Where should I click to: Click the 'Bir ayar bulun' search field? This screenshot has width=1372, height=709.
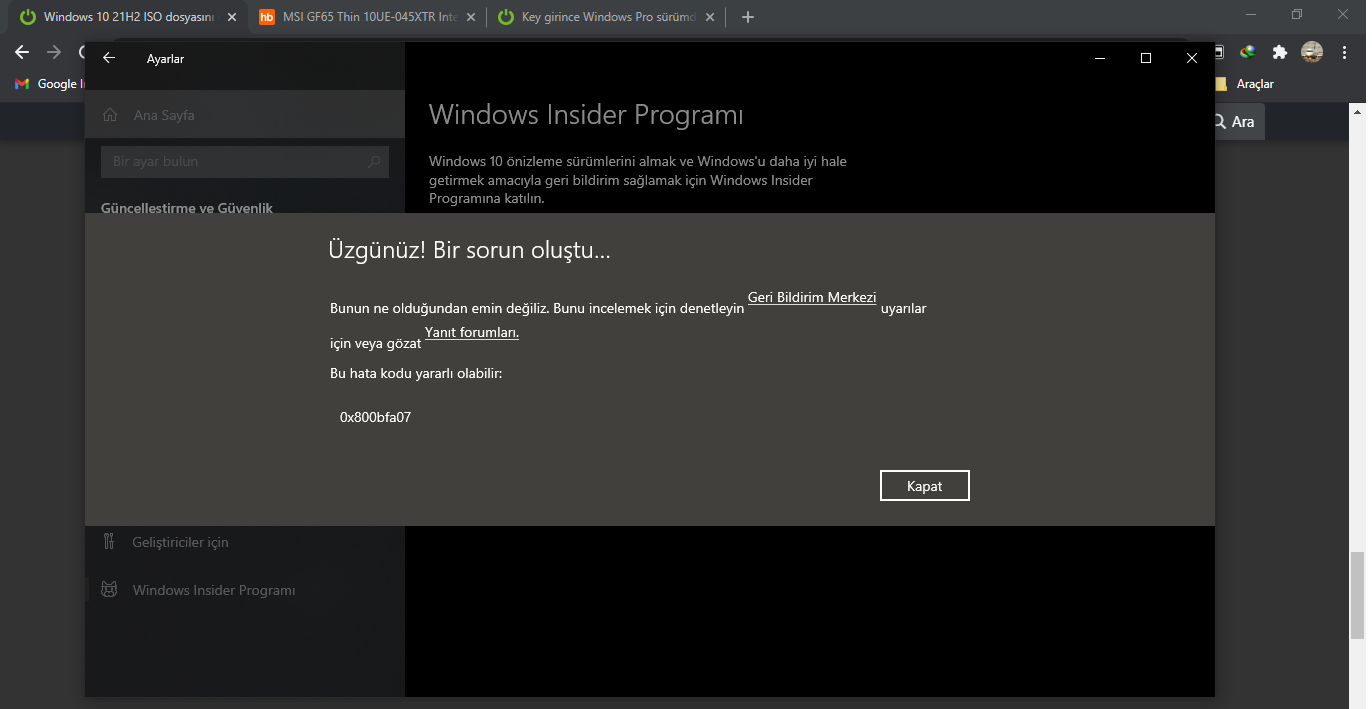[x=245, y=161]
